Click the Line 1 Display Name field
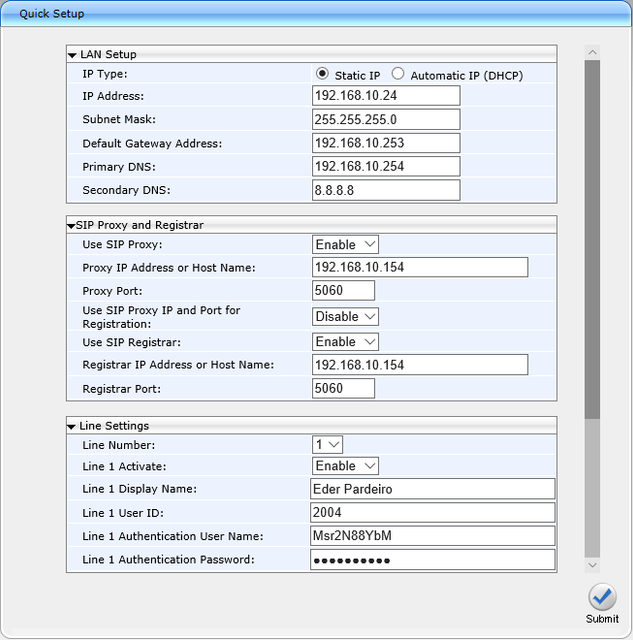The image size is (633, 640). click(x=433, y=489)
